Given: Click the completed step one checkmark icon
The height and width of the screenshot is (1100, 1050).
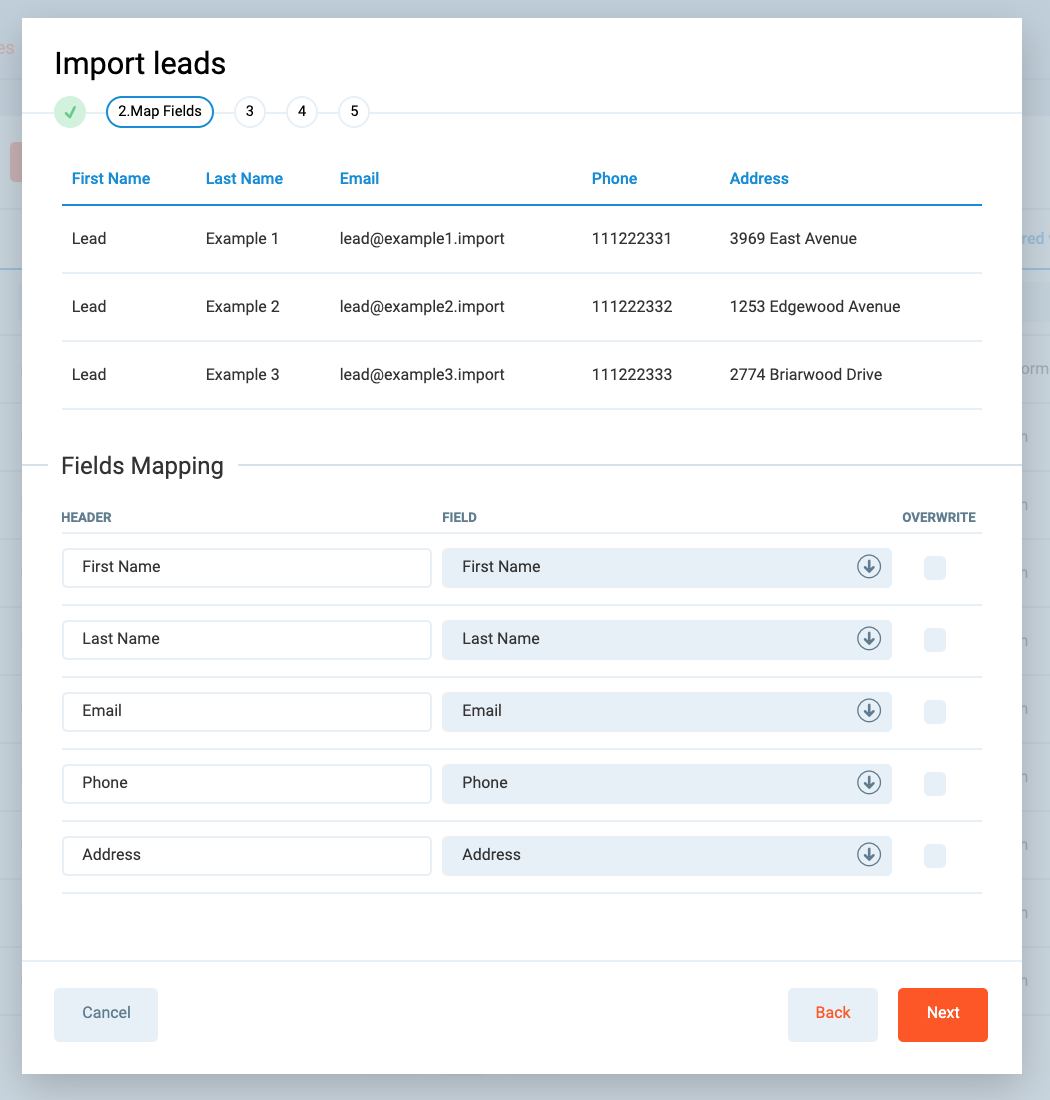Looking at the screenshot, I should coord(70,112).
